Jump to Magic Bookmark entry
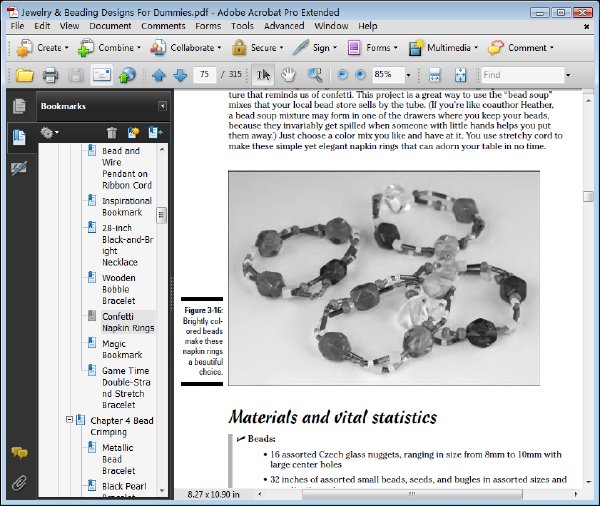The width and height of the screenshot is (600, 506). (x=122, y=349)
